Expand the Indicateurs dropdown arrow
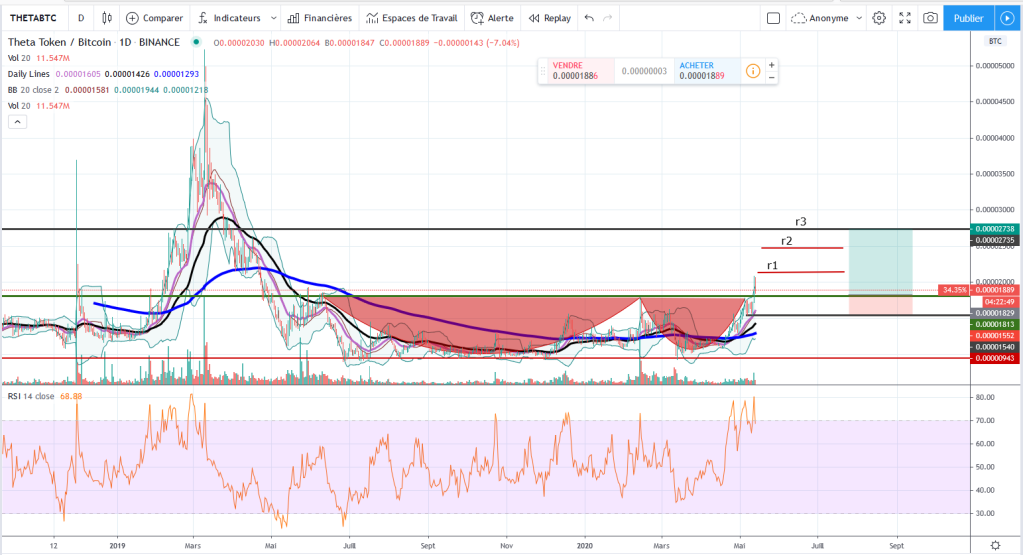This screenshot has height=555, width=1023. 273,18
